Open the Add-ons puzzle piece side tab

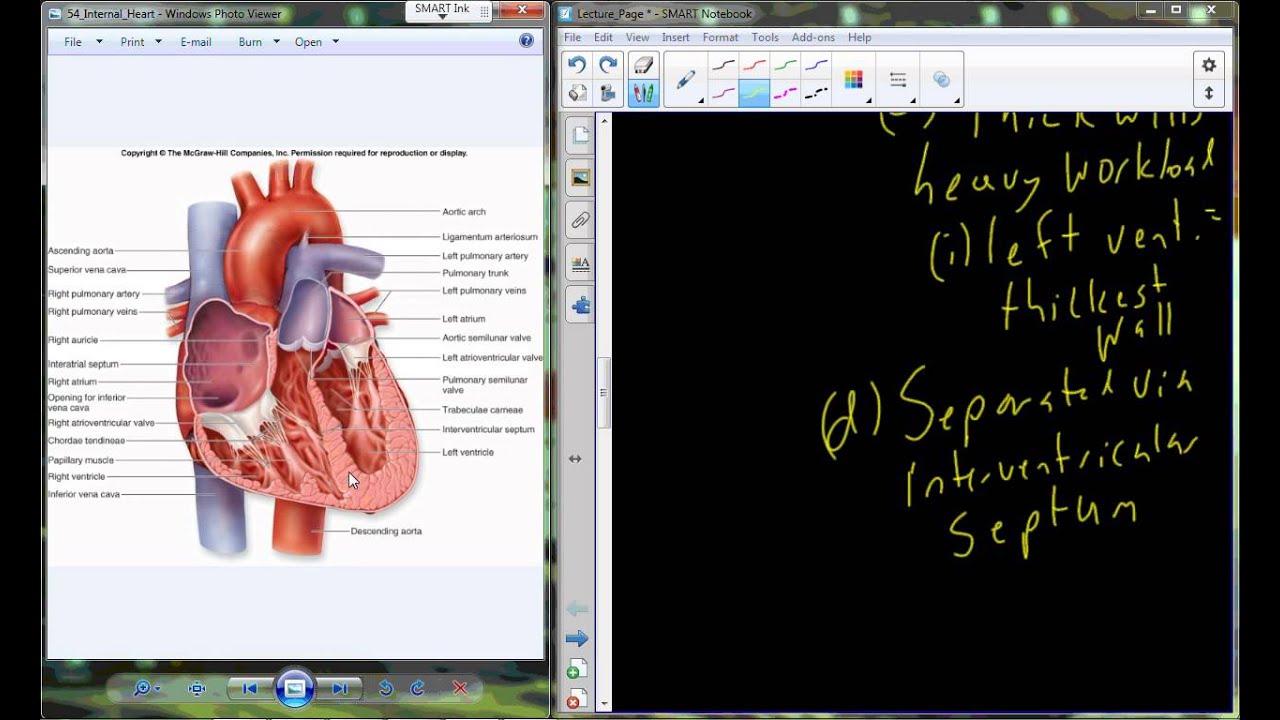580,306
